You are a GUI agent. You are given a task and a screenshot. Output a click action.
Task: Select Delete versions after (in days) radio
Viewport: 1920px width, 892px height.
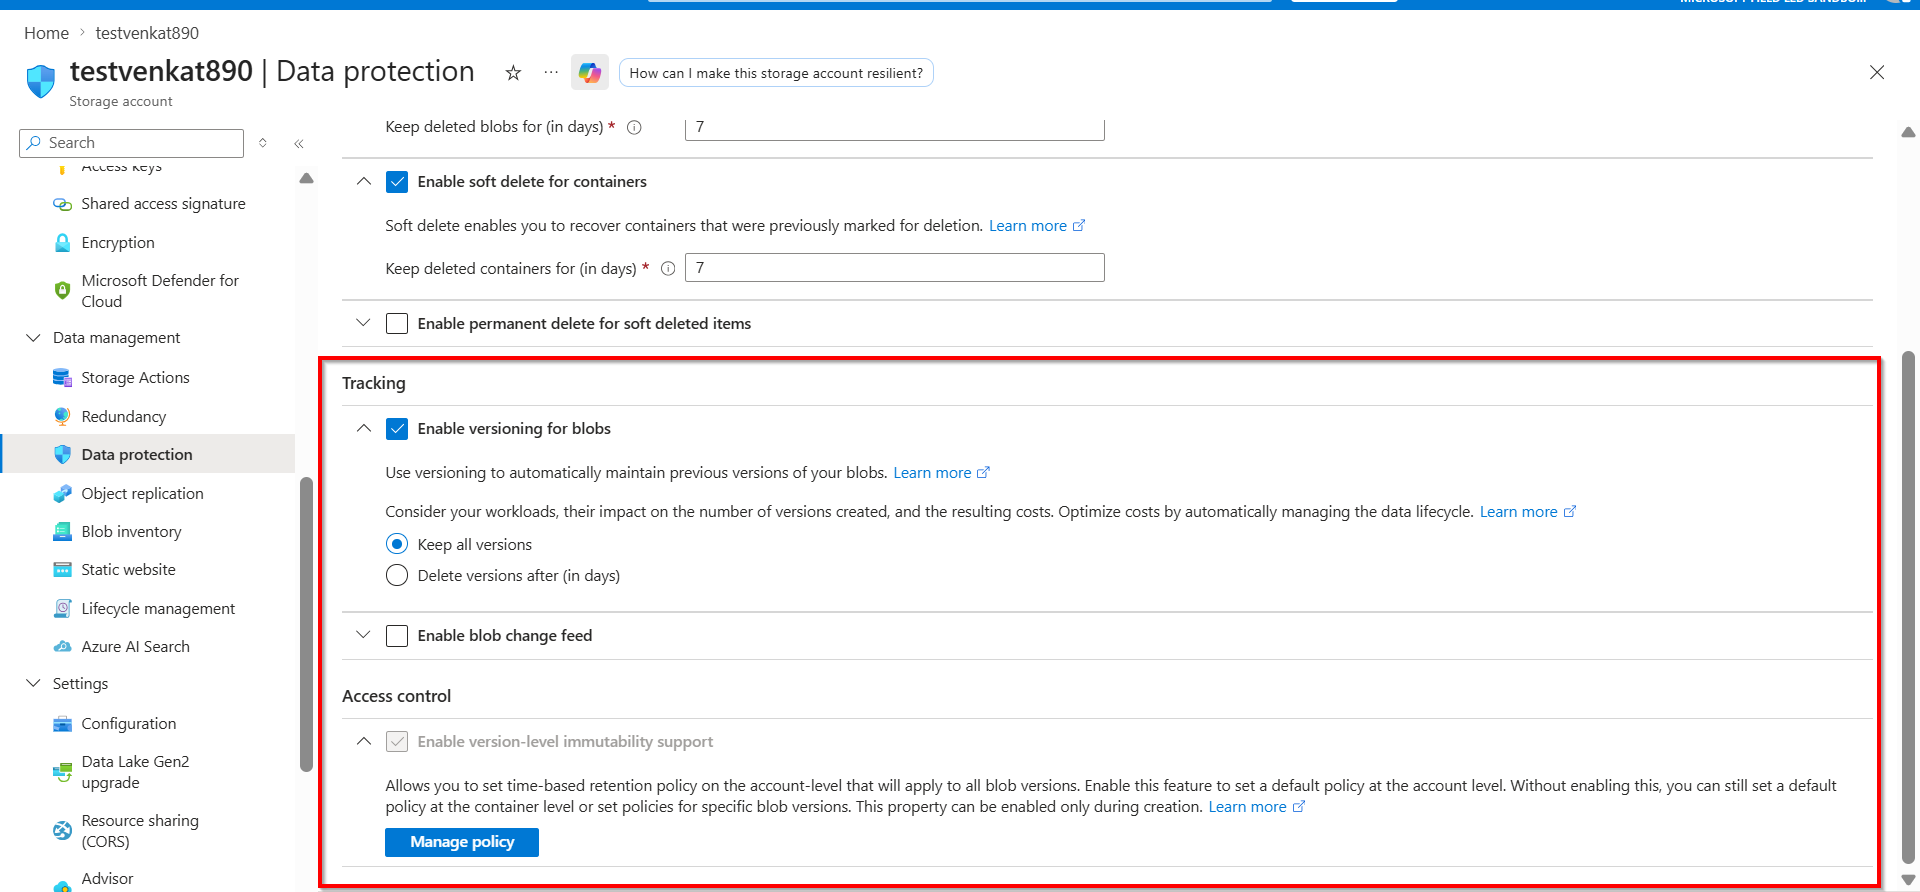[x=397, y=575]
